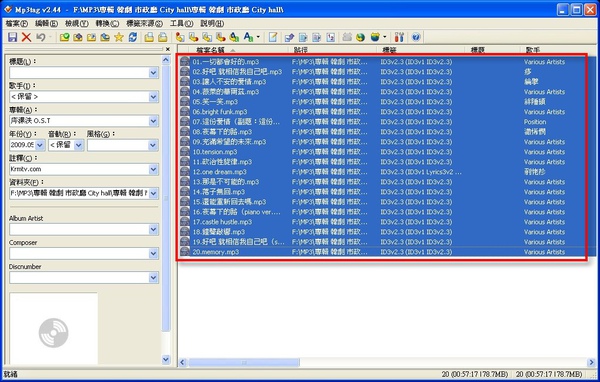Image resolution: width=600 pixels, height=382 pixels.
Task: Expand the 年份(Y) field dropdown
Action: 40,145
